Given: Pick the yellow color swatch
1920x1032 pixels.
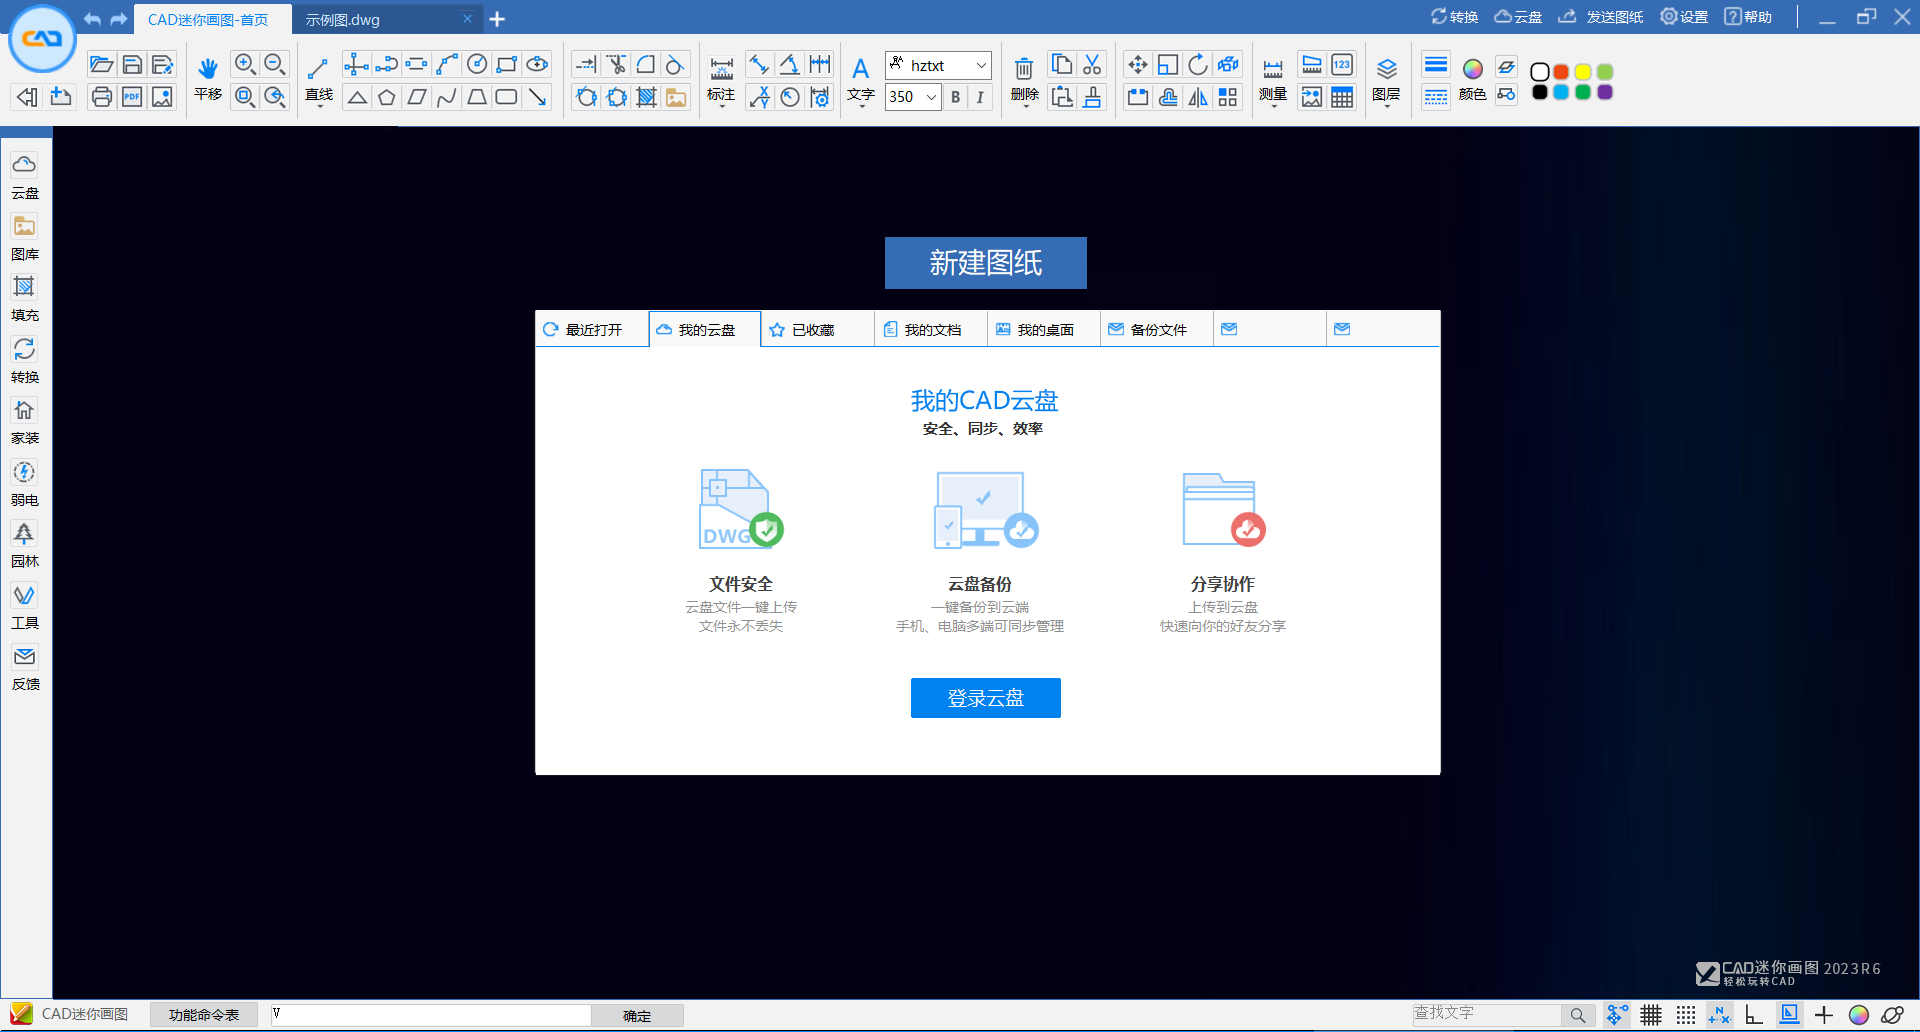Looking at the screenshot, I should click(x=1583, y=72).
